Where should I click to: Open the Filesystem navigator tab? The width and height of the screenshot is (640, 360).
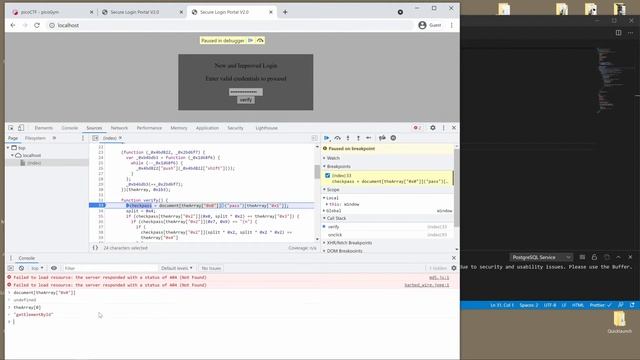(x=35, y=138)
